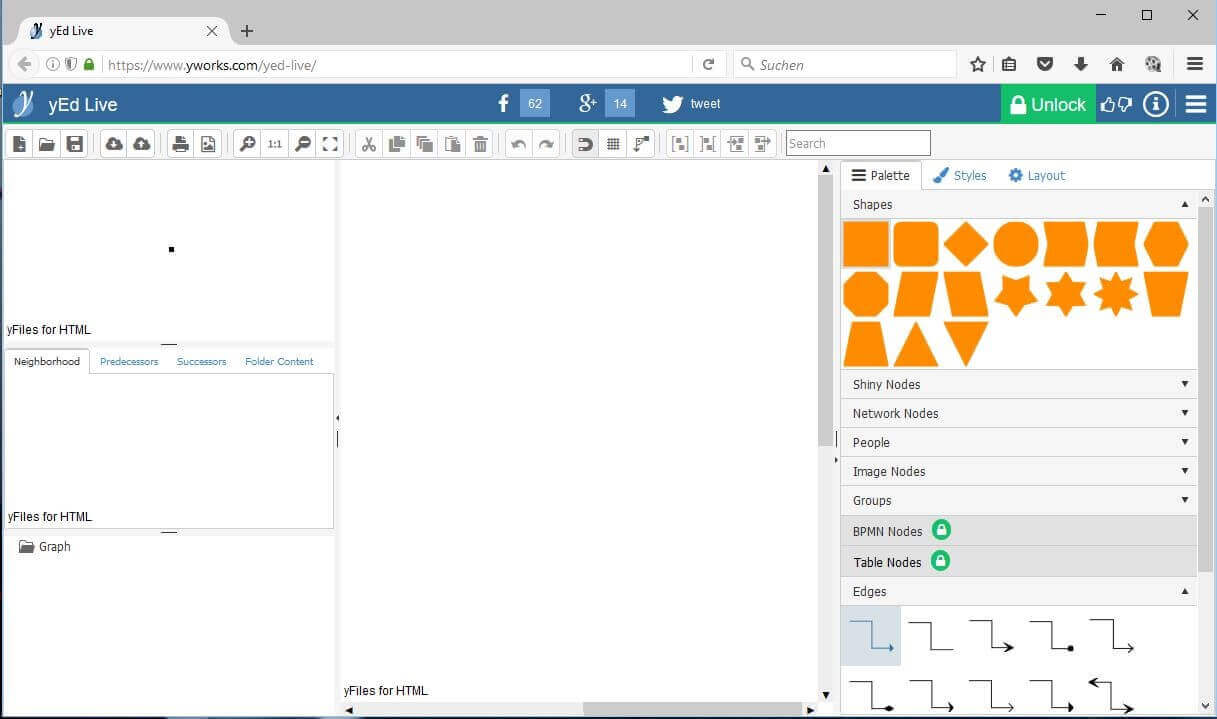The height and width of the screenshot is (719, 1217).
Task: Click the Save diagram floppy icon
Action: tap(74, 144)
